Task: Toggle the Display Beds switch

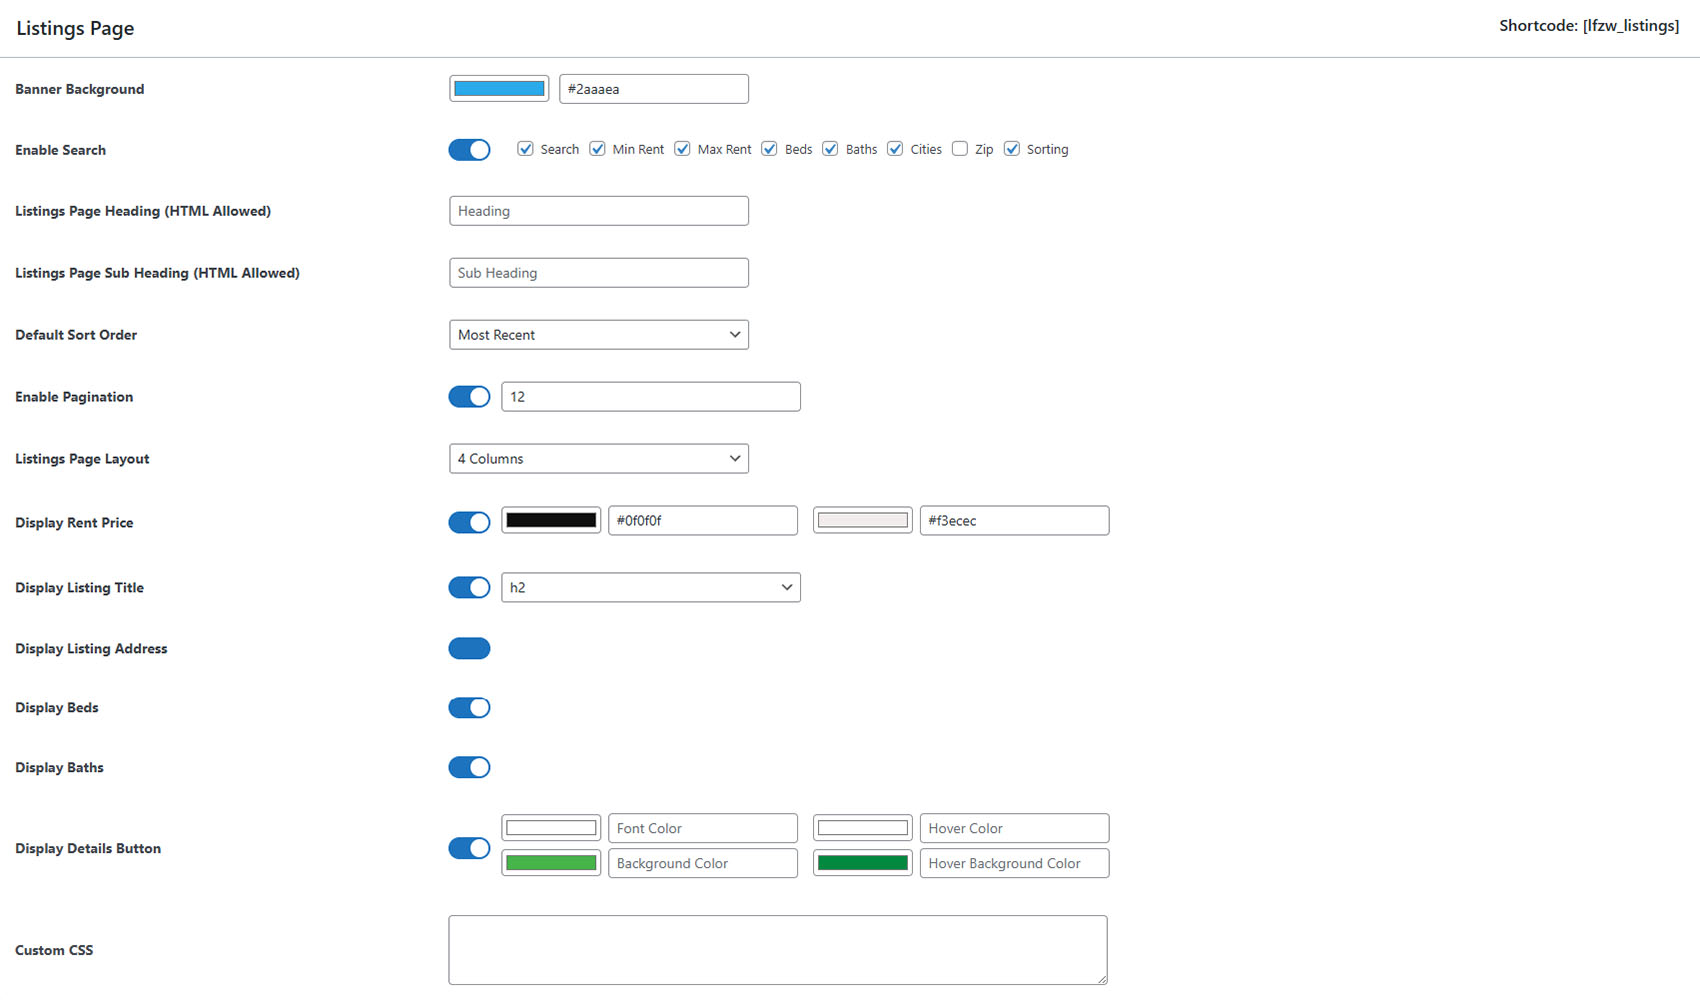Action: 469,708
